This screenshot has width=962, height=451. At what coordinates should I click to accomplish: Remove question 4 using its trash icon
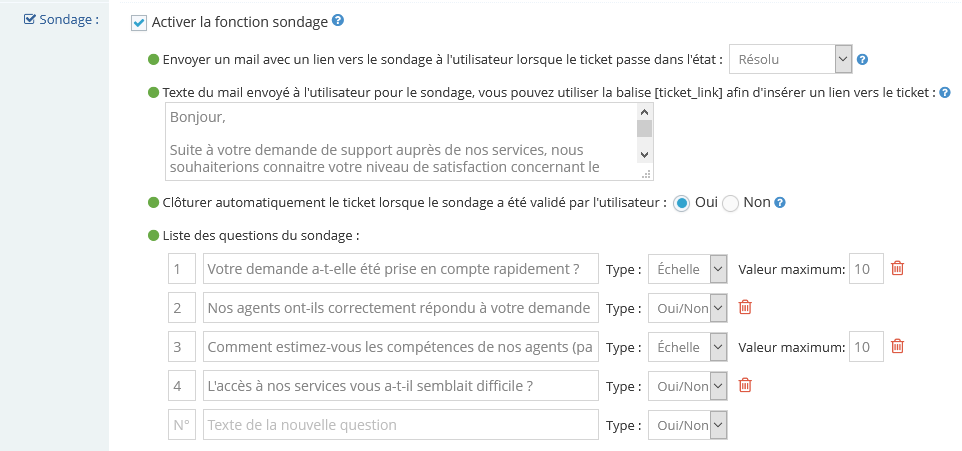745,385
